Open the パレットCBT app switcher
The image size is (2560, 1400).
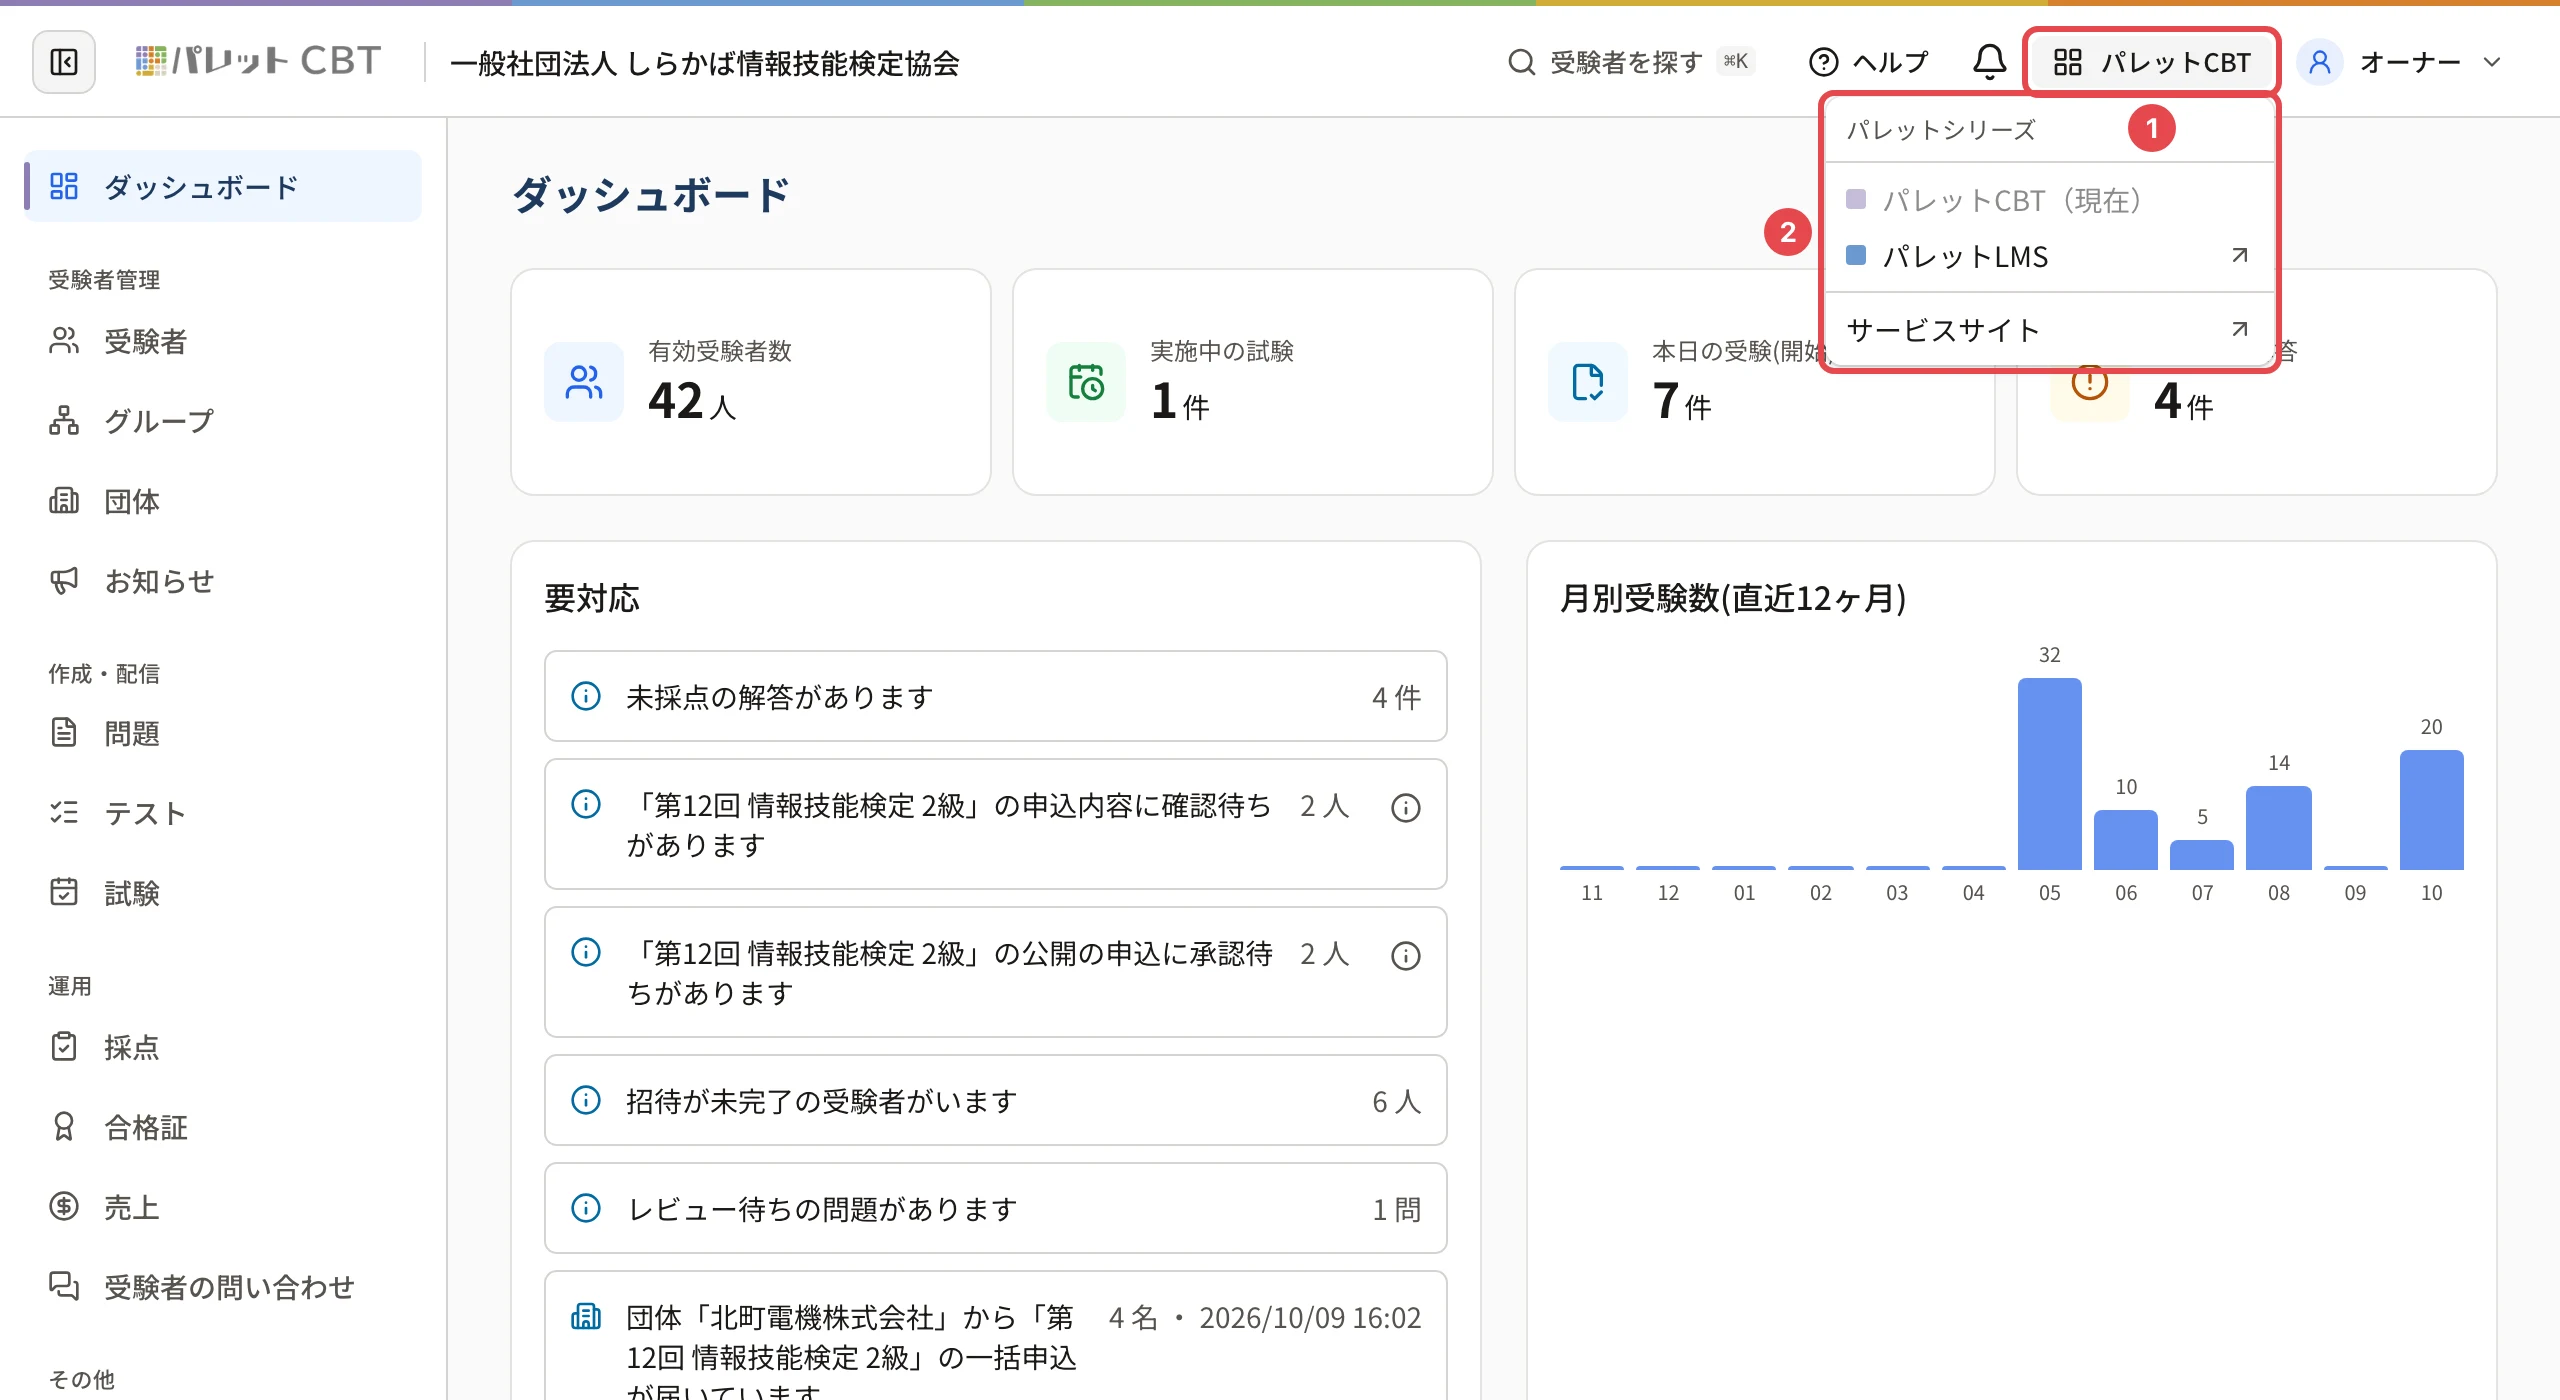(x=2152, y=62)
